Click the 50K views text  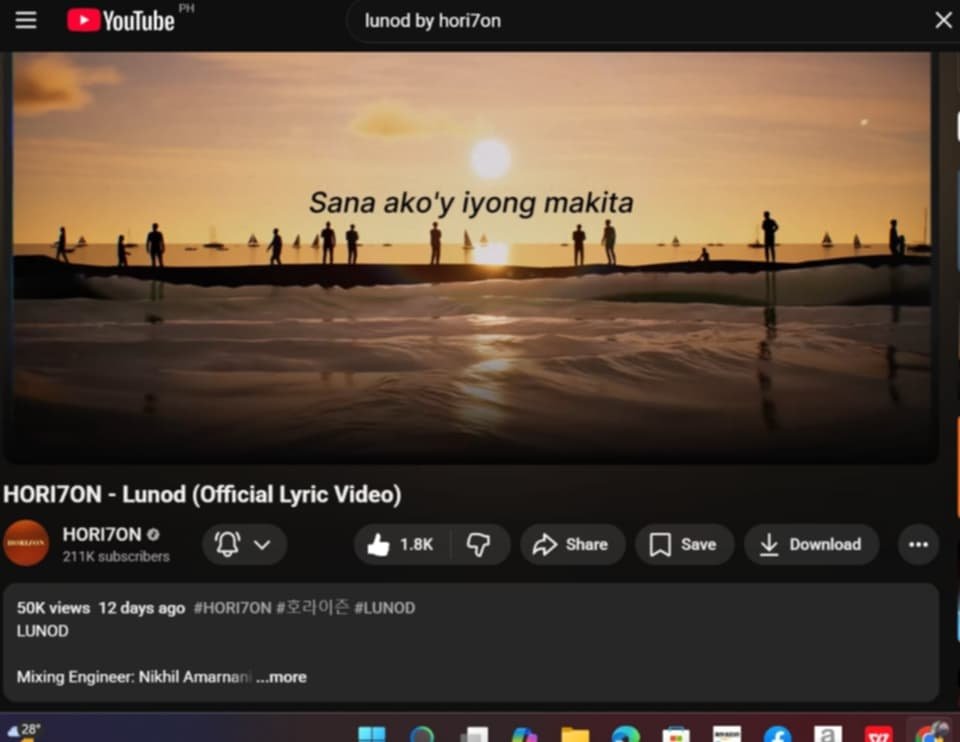click(x=53, y=608)
